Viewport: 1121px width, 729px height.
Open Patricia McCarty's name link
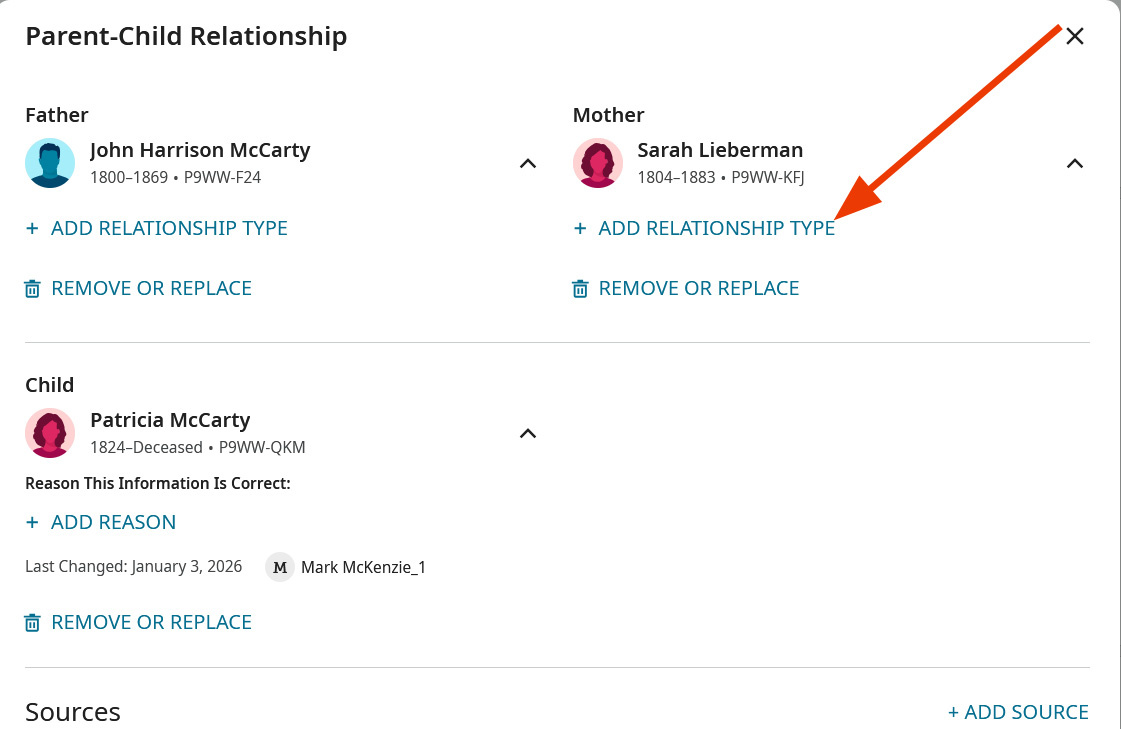click(170, 420)
